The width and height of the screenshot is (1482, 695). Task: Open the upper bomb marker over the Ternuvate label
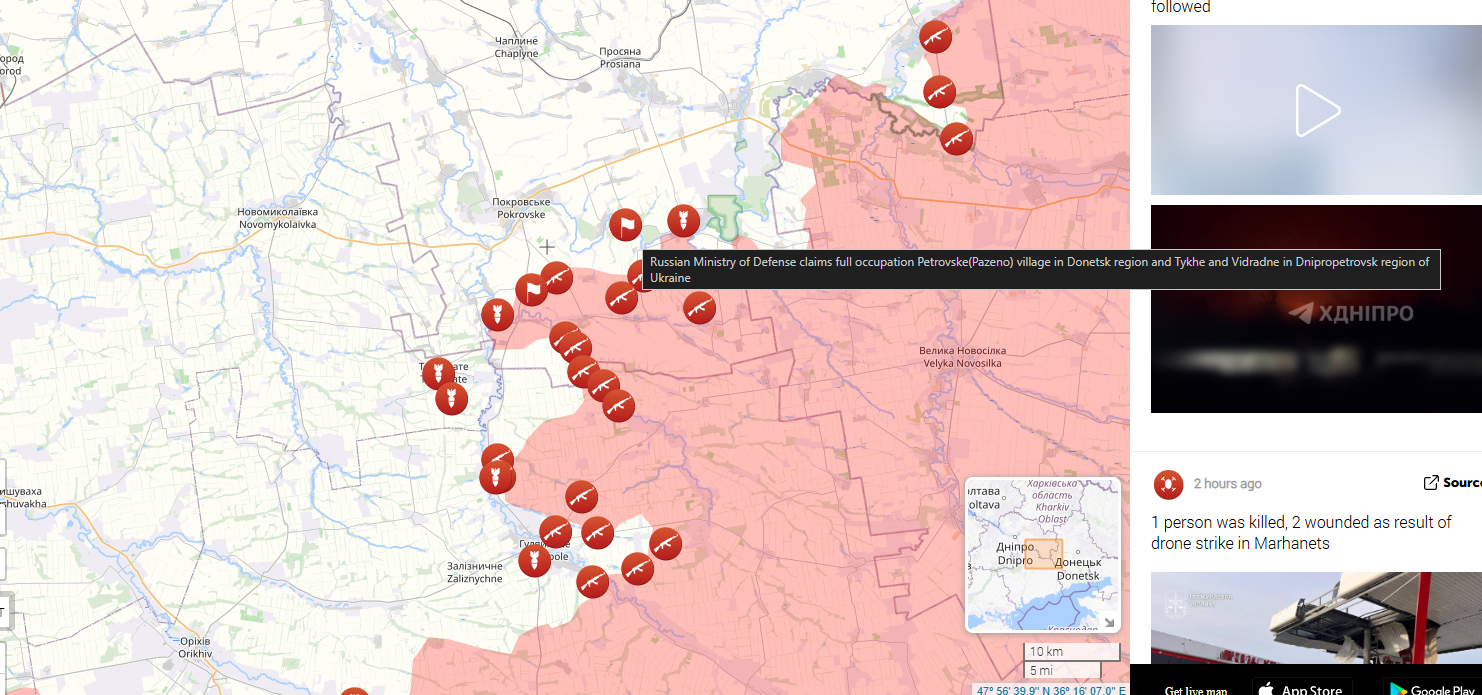438,374
